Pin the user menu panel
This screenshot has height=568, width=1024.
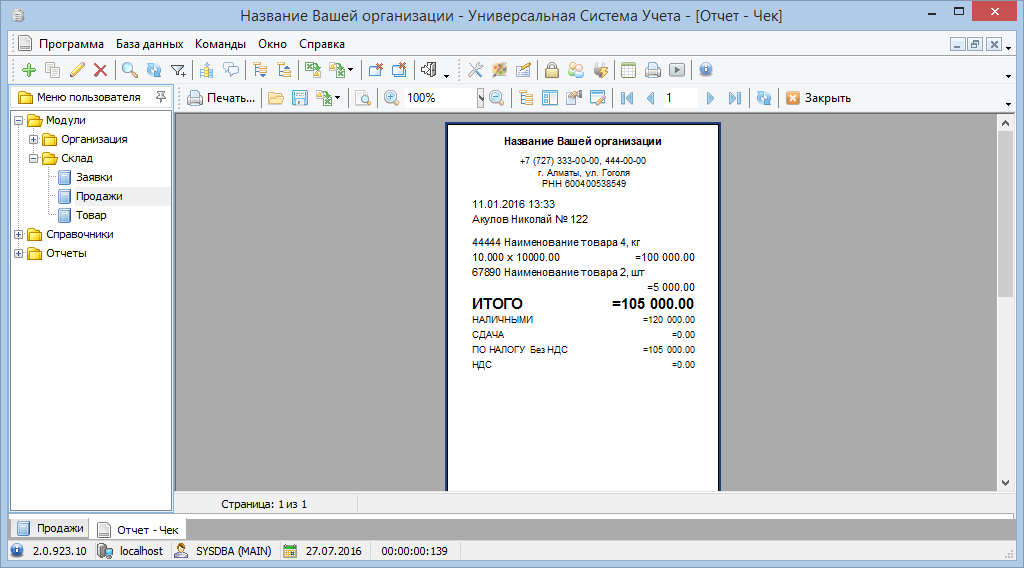[x=161, y=97]
